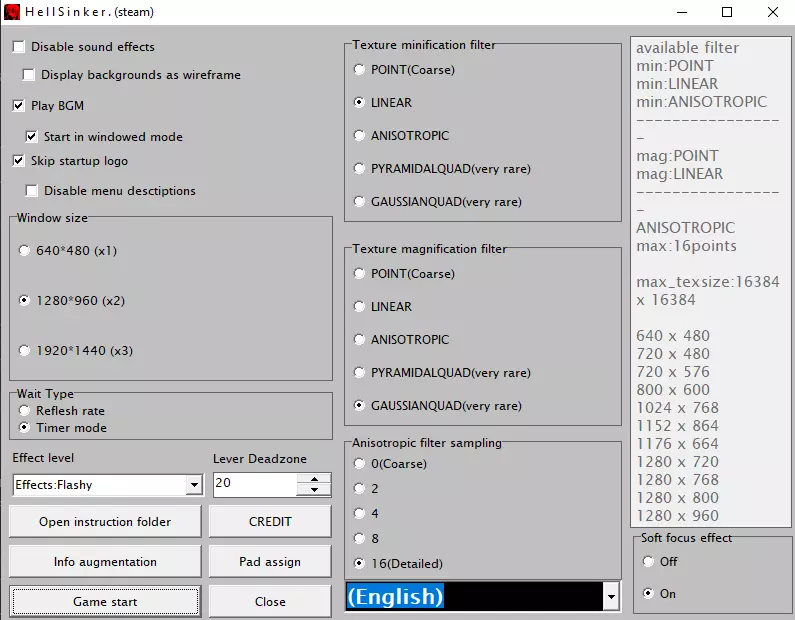Increase Lever Deadzone with up arrow
This screenshot has width=795, height=620.
pos(314,479)
